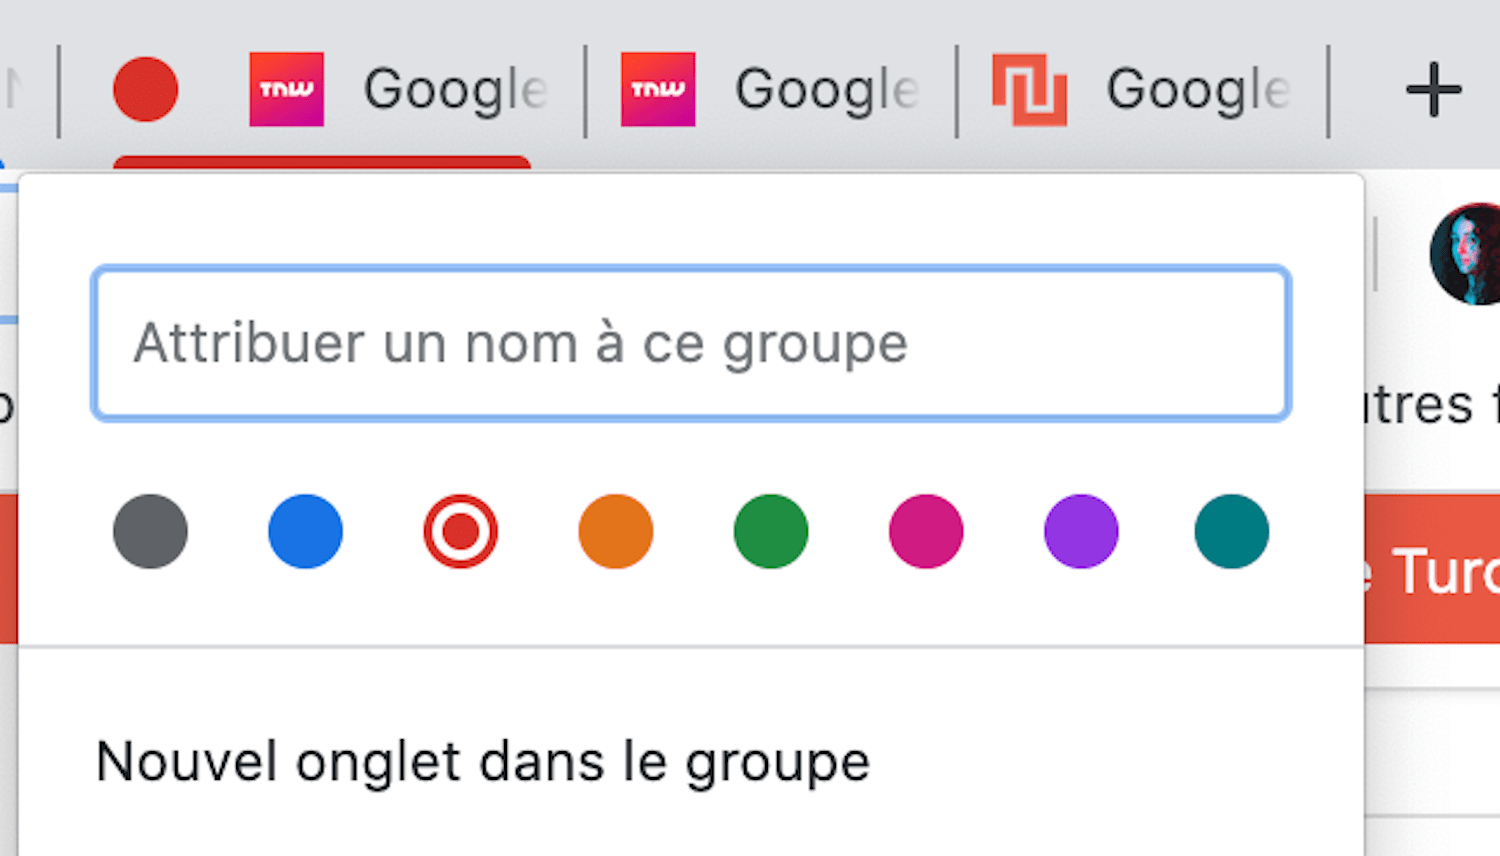Choose the pink group color

coord(926,531)
